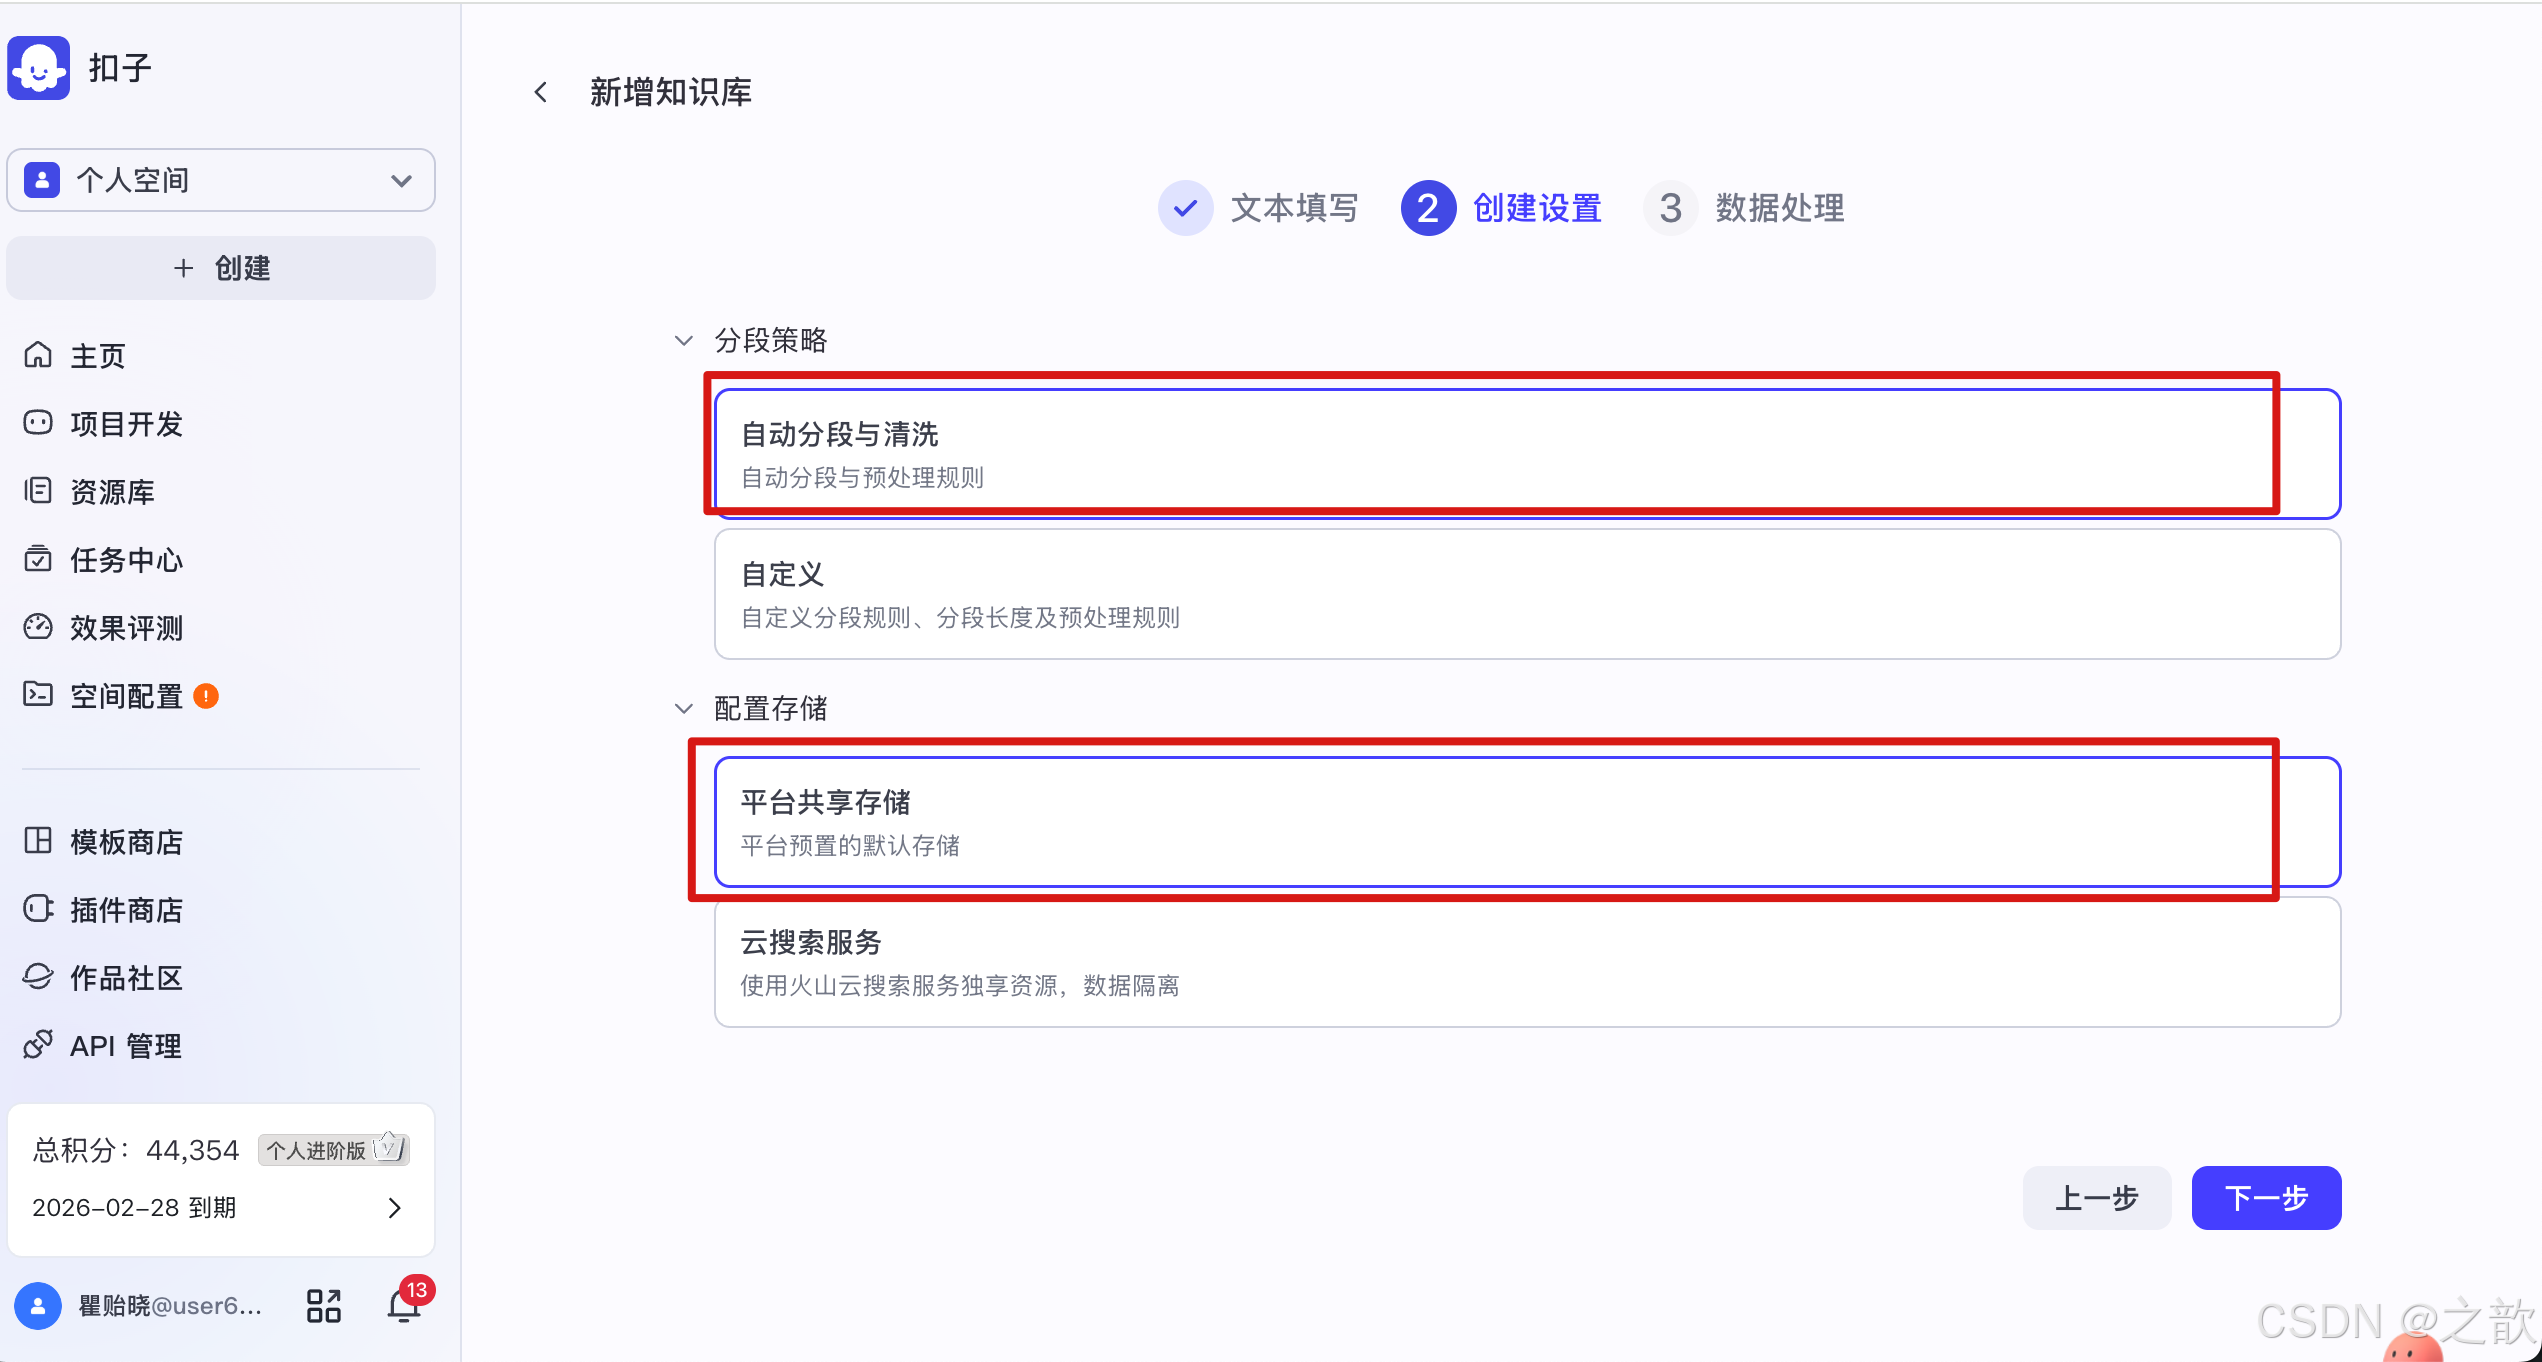This screenshot has height=1362, width=2542.
Task: Collapse the 配置存储 section
Action: coord(683,708)
